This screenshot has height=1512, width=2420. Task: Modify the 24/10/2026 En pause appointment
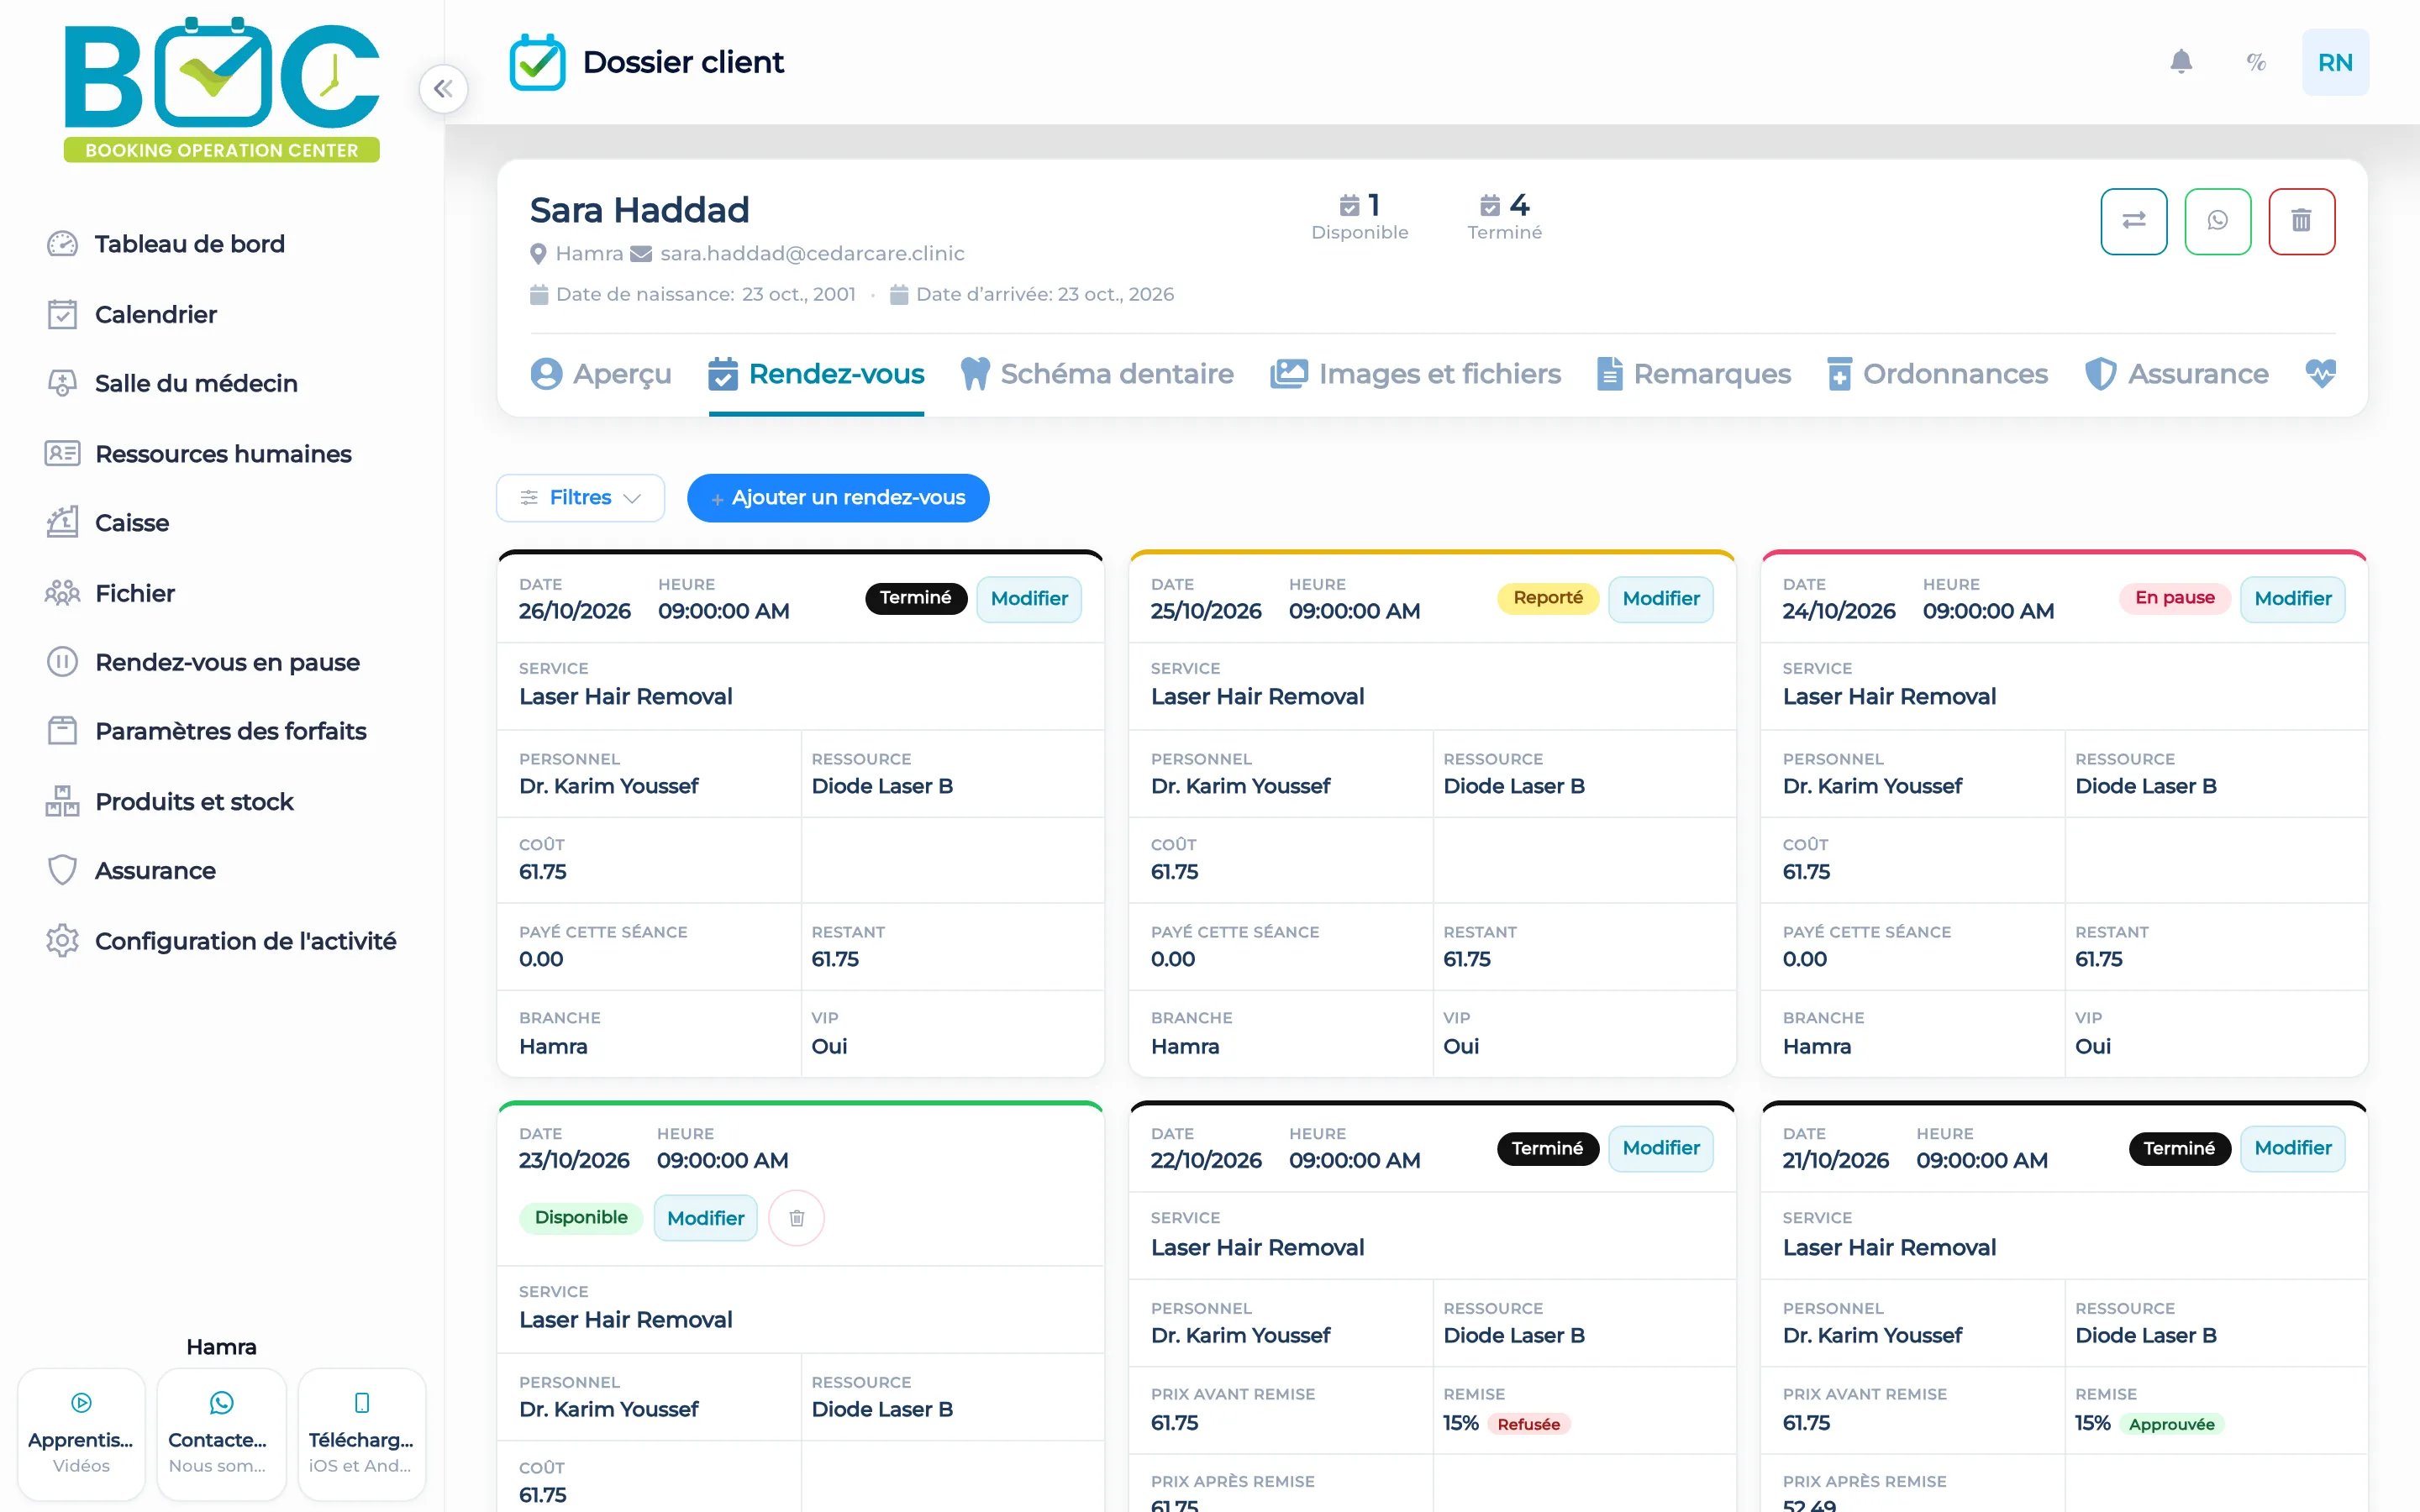pos(2292,599)
